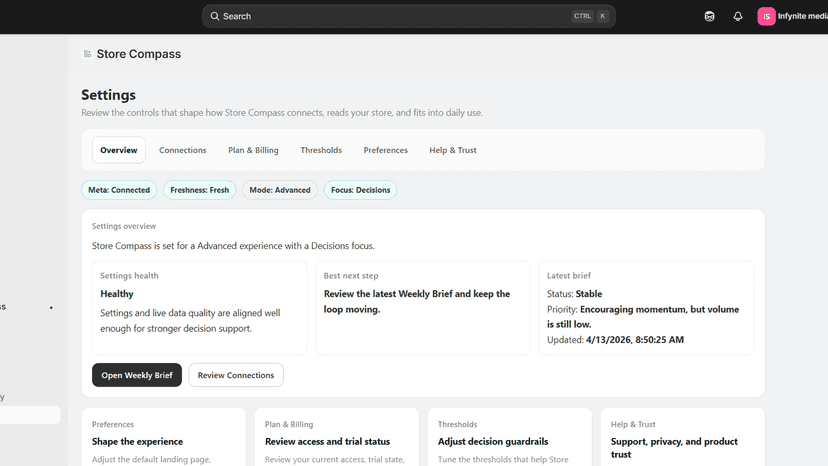The height and width of the screenshot is (466, 828).
Task: Click the Settings heading
Action: 108,95
